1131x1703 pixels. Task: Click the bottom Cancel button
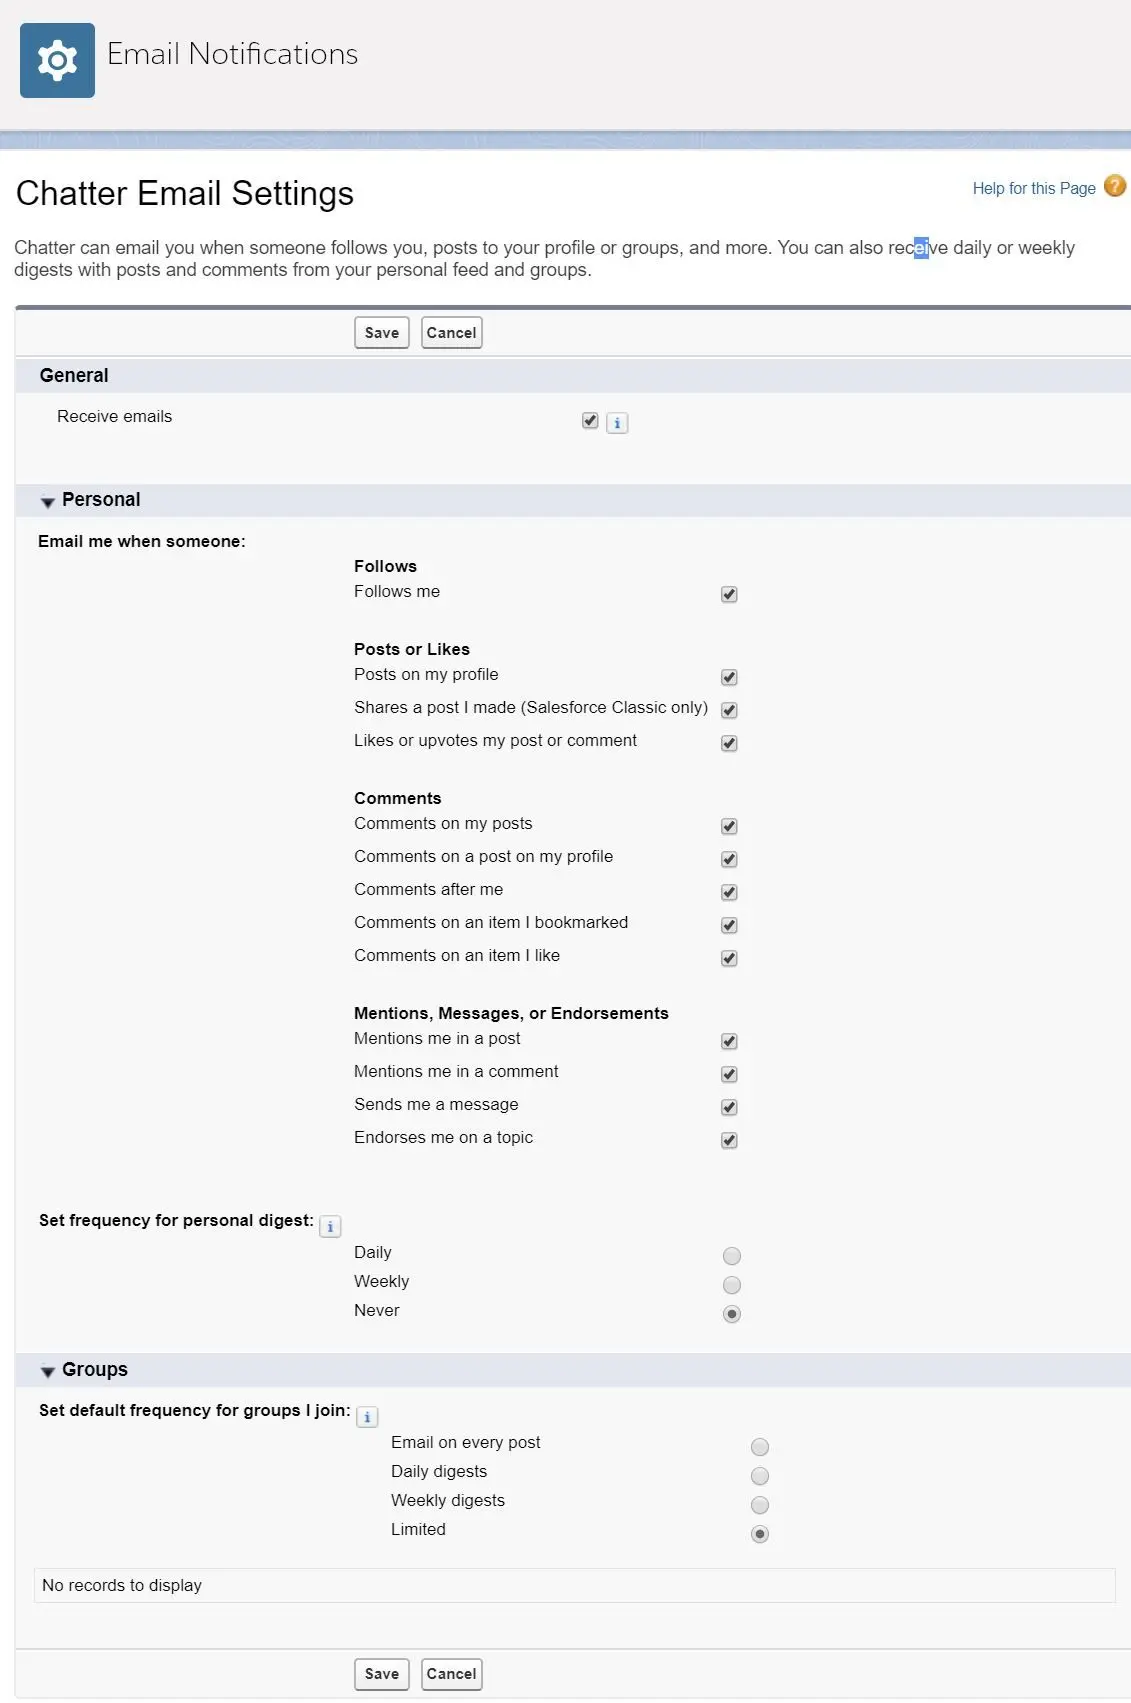click(452, 1674)
